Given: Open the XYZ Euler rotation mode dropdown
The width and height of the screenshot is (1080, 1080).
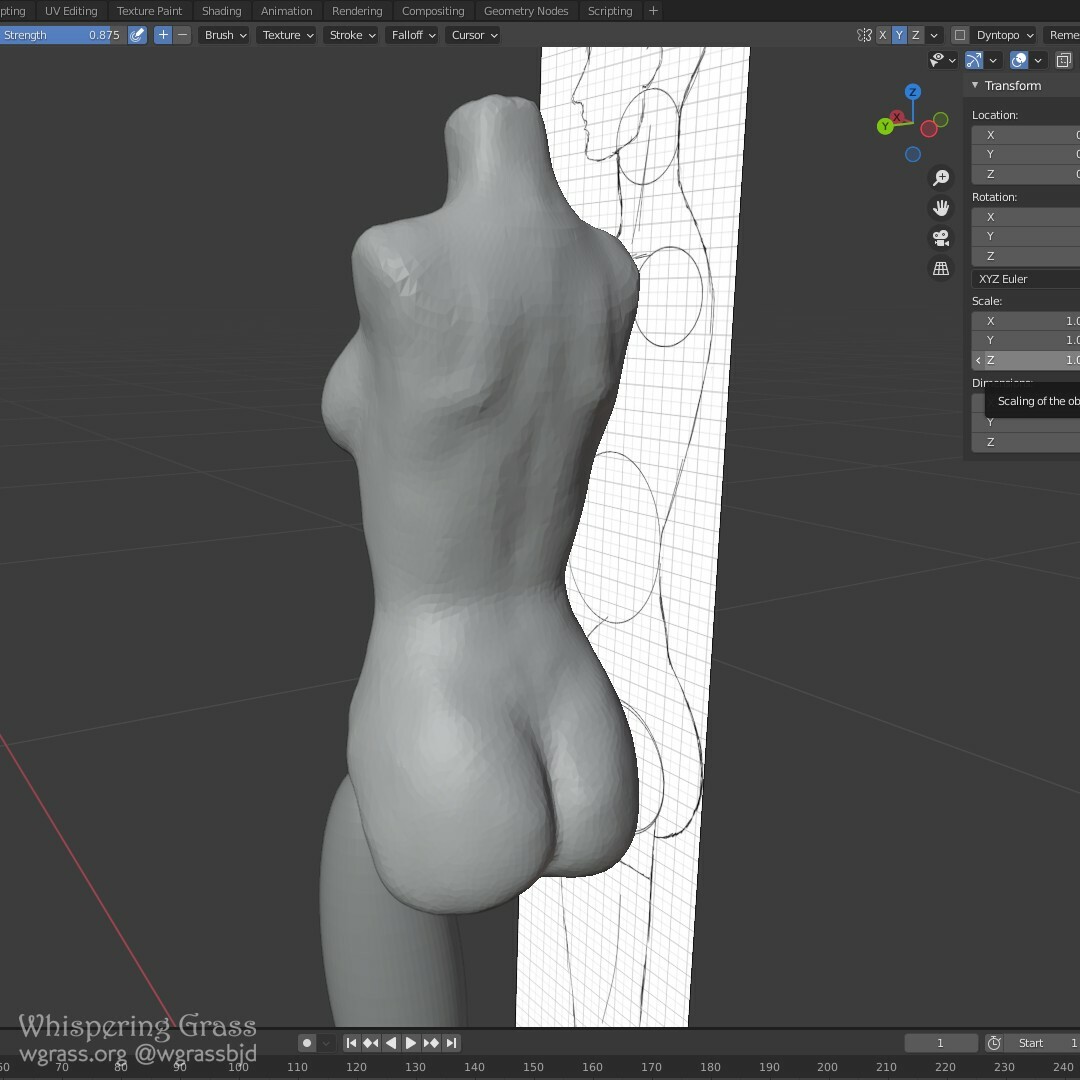Looking at the screenshot, I should (x=1026, y=279).
